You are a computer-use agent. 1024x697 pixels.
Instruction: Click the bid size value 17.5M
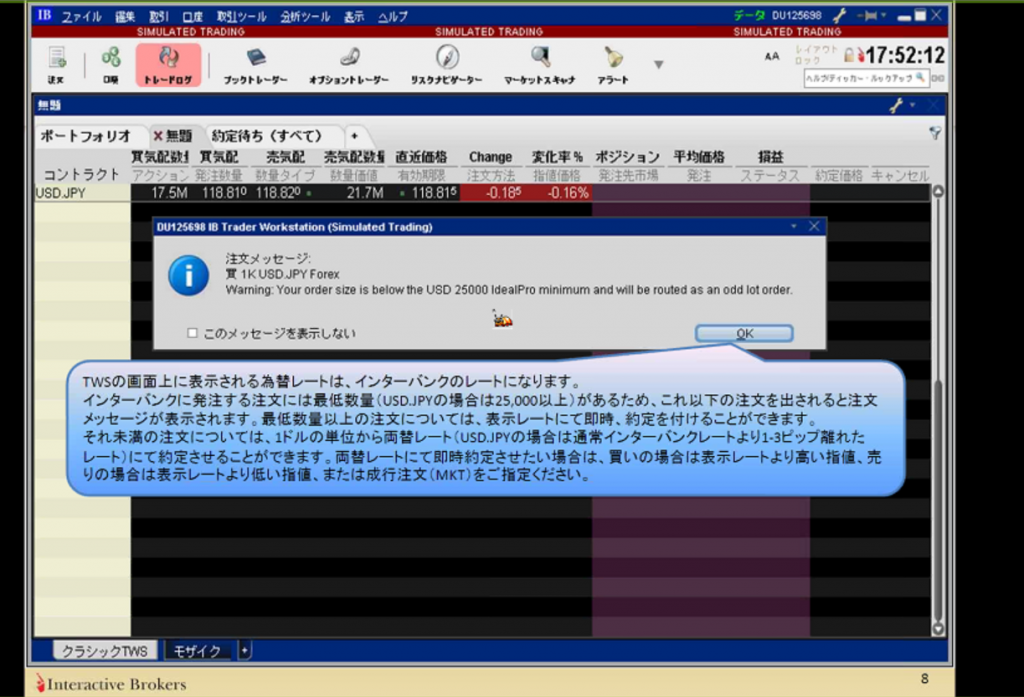pyautogui.click(x=170, y=193)
